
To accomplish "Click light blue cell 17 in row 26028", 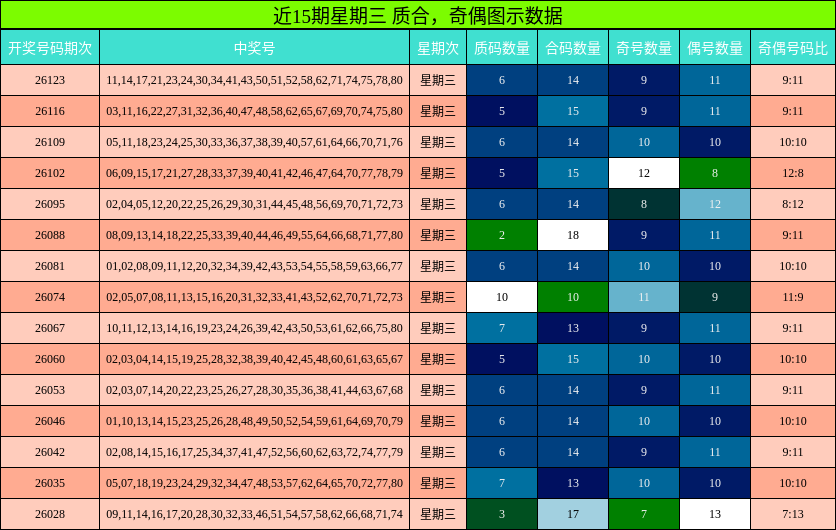I will click(573, 513).
